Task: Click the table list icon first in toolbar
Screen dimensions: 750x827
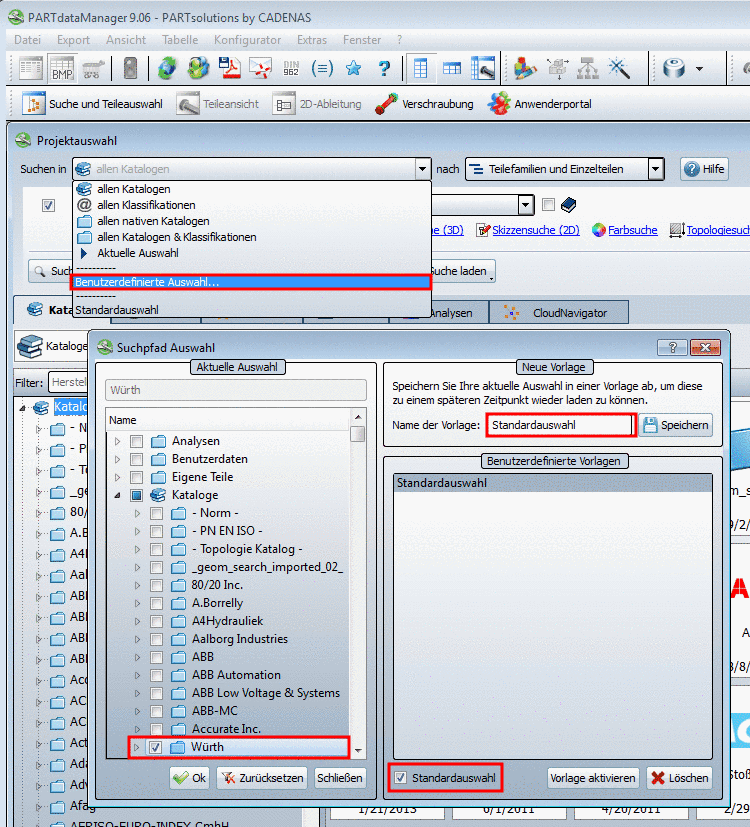Action: (x=31, y=69)
